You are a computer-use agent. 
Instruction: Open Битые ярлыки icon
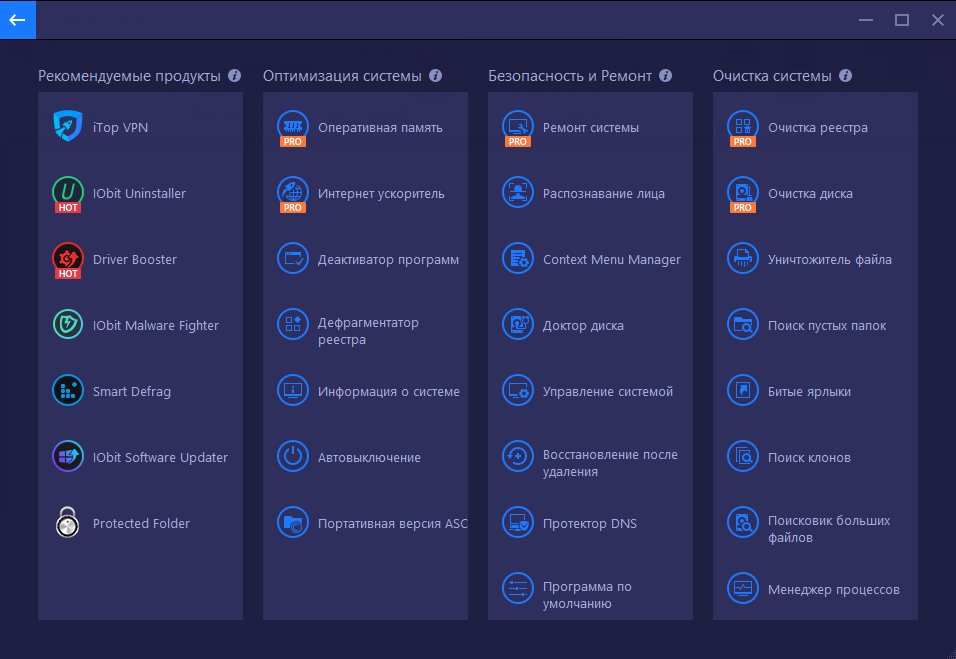[x=743, y=390]
